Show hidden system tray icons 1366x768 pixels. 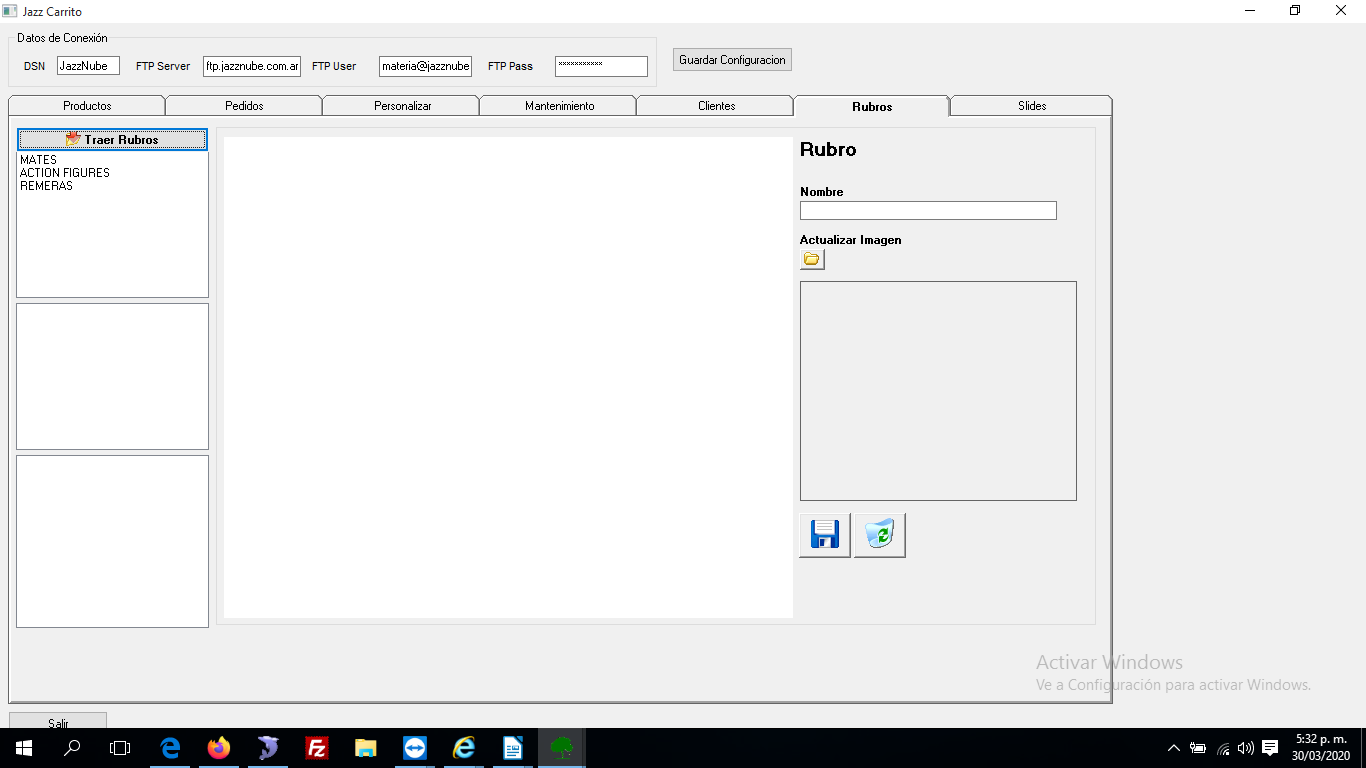[1174, 748]
